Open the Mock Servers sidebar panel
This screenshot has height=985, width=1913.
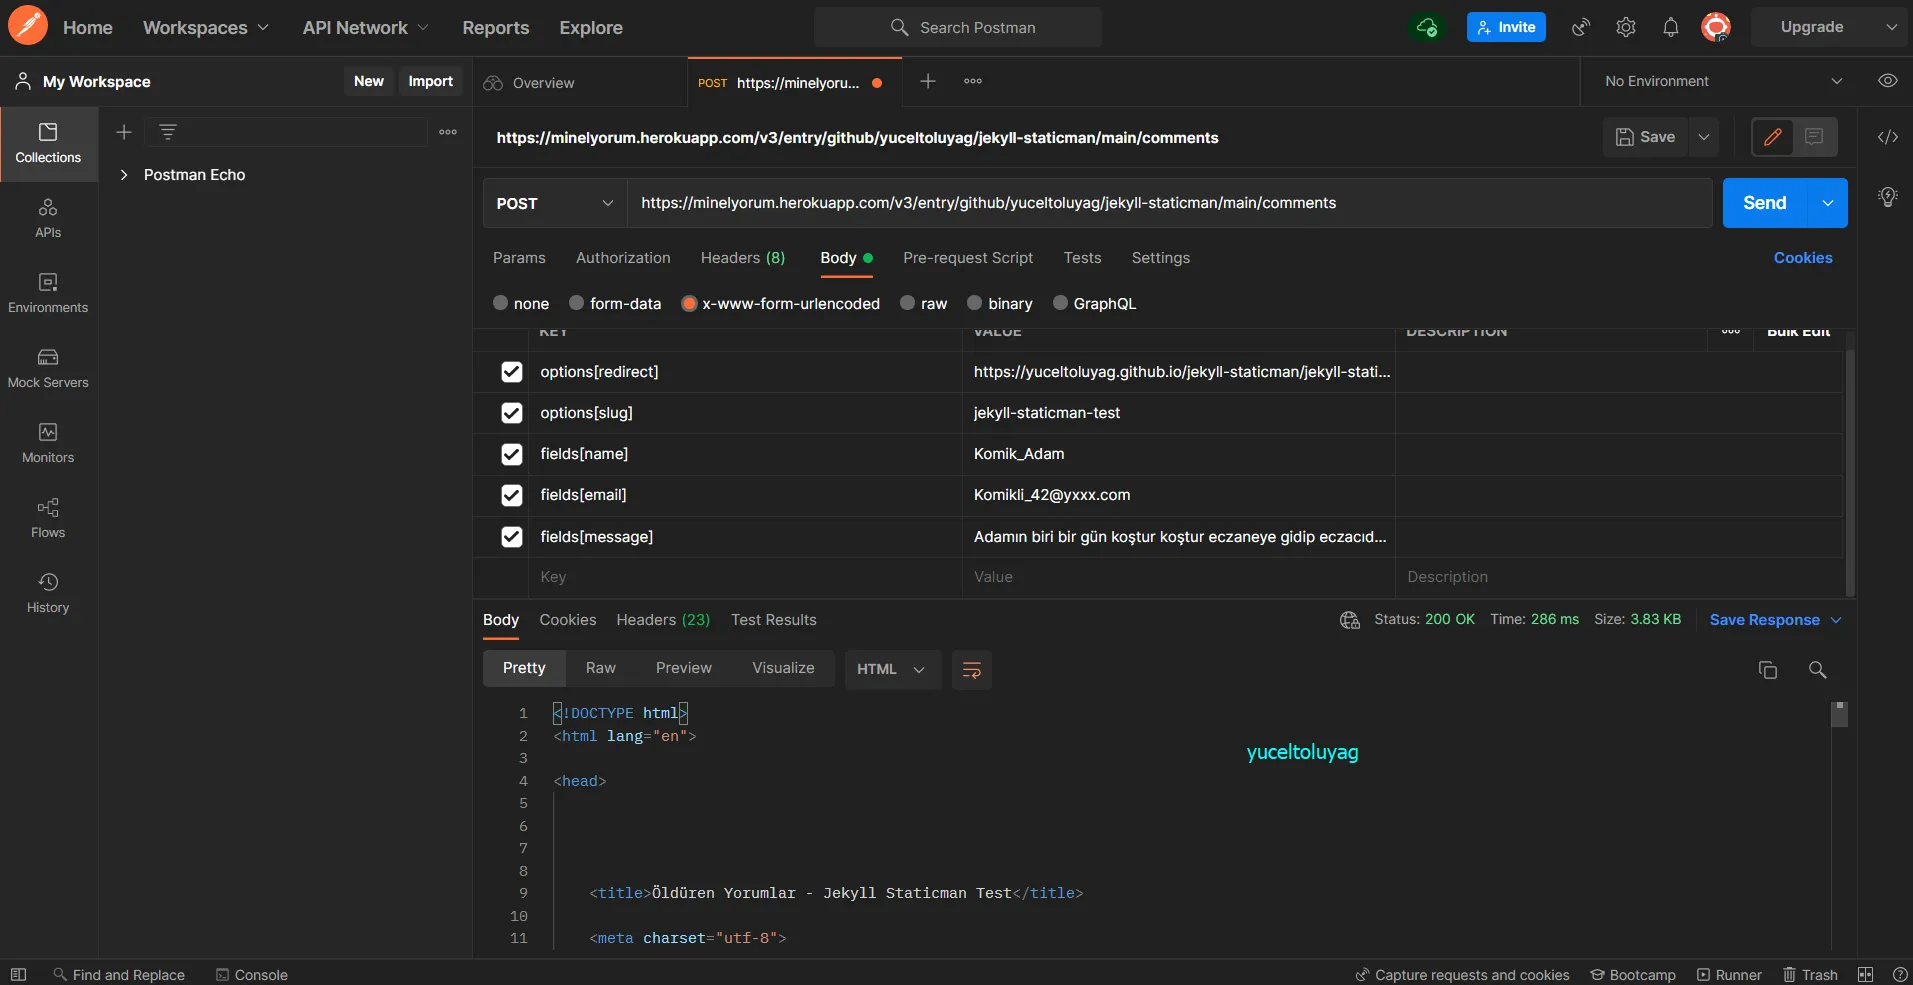48,369
